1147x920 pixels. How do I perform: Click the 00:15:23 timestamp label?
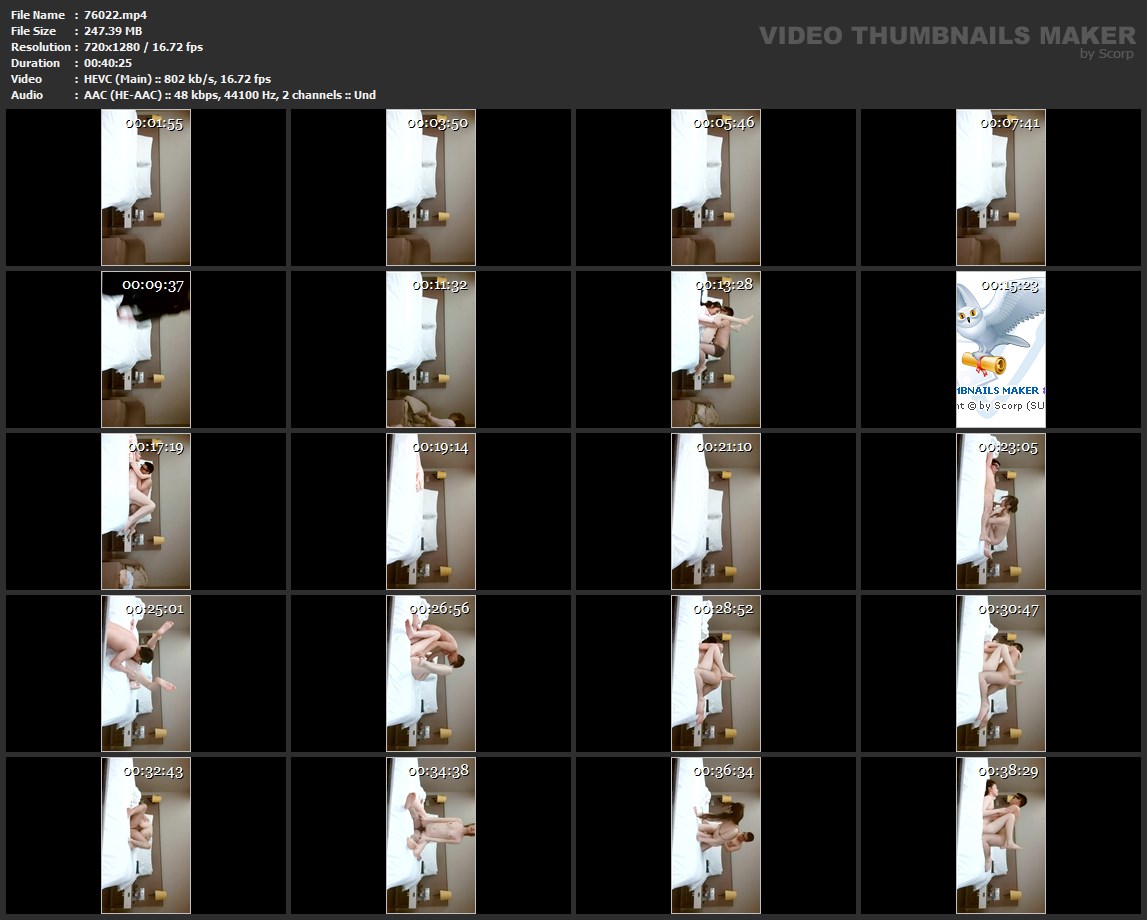pyautogui.click(x=1009, y=285)
